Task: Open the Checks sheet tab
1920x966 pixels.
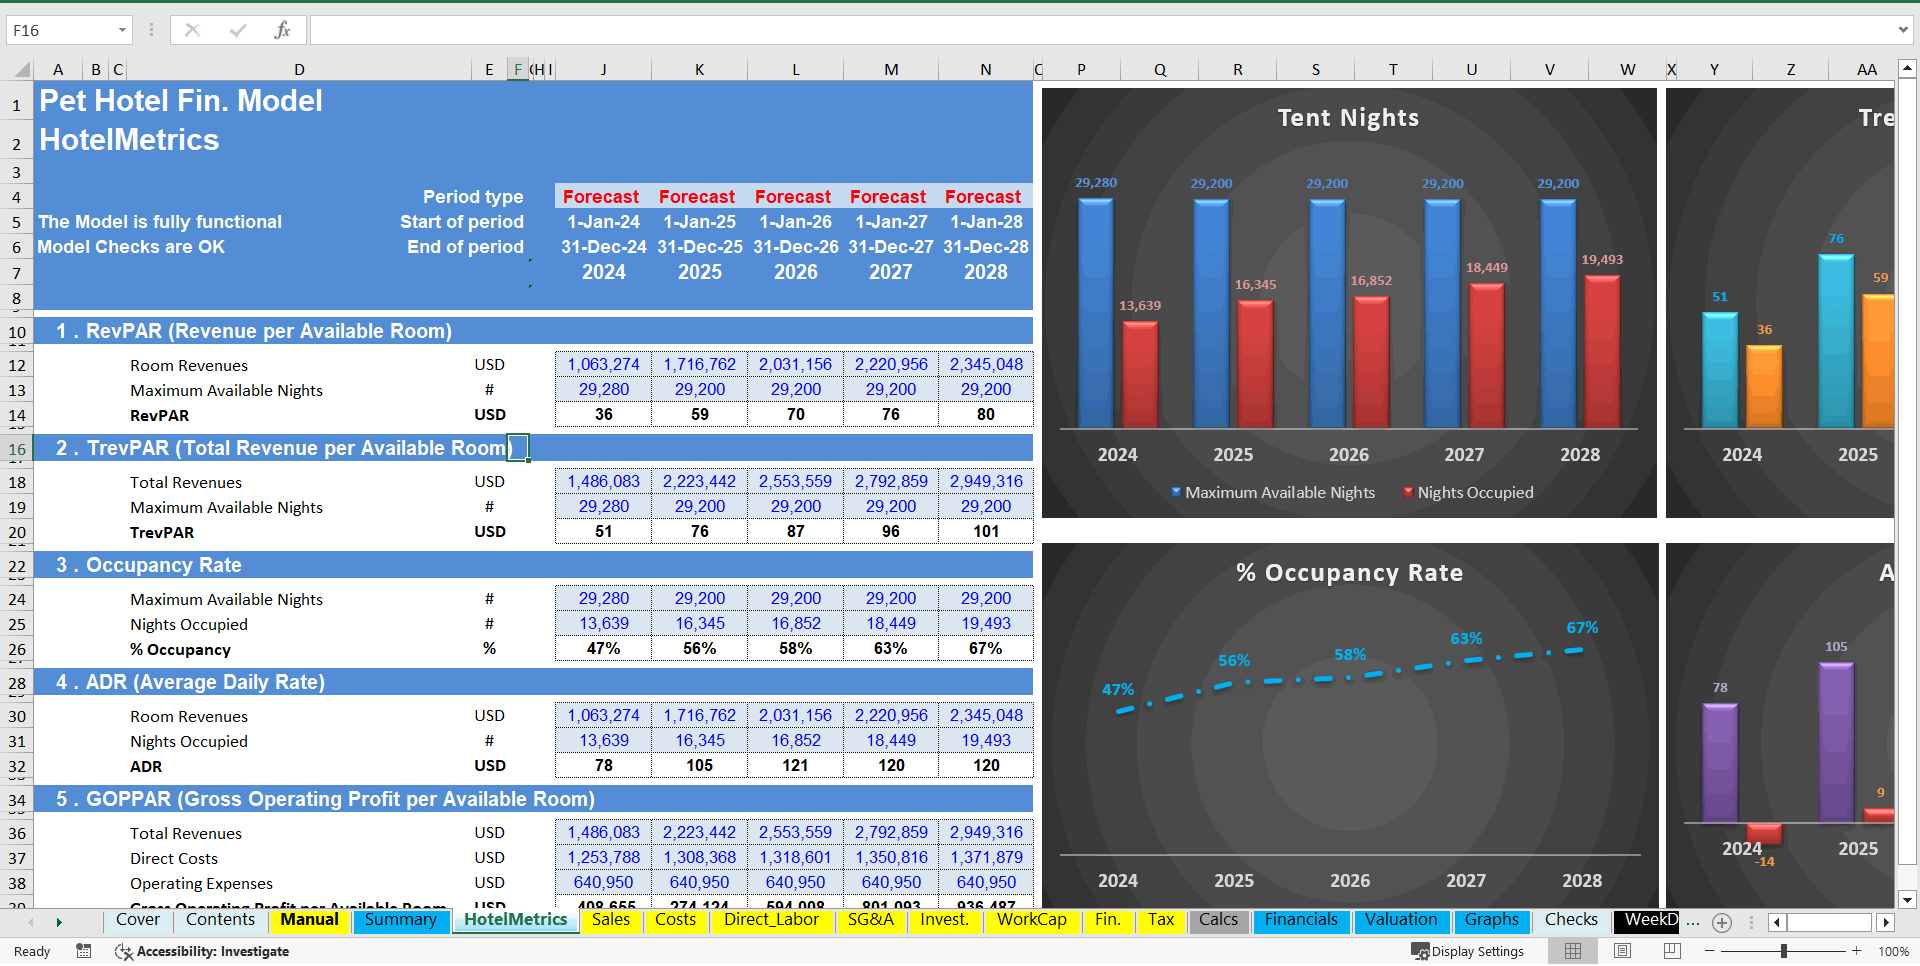Action: (1571, 920)
